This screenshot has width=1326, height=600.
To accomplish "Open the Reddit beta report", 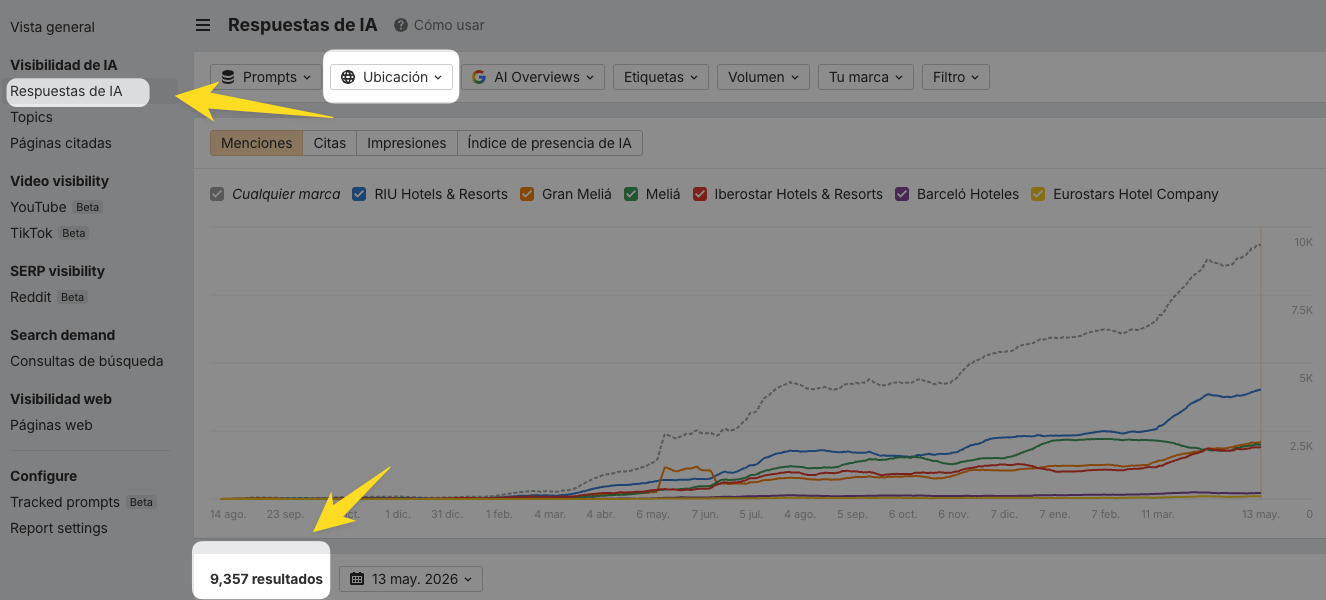I will [x=31, y=297].
